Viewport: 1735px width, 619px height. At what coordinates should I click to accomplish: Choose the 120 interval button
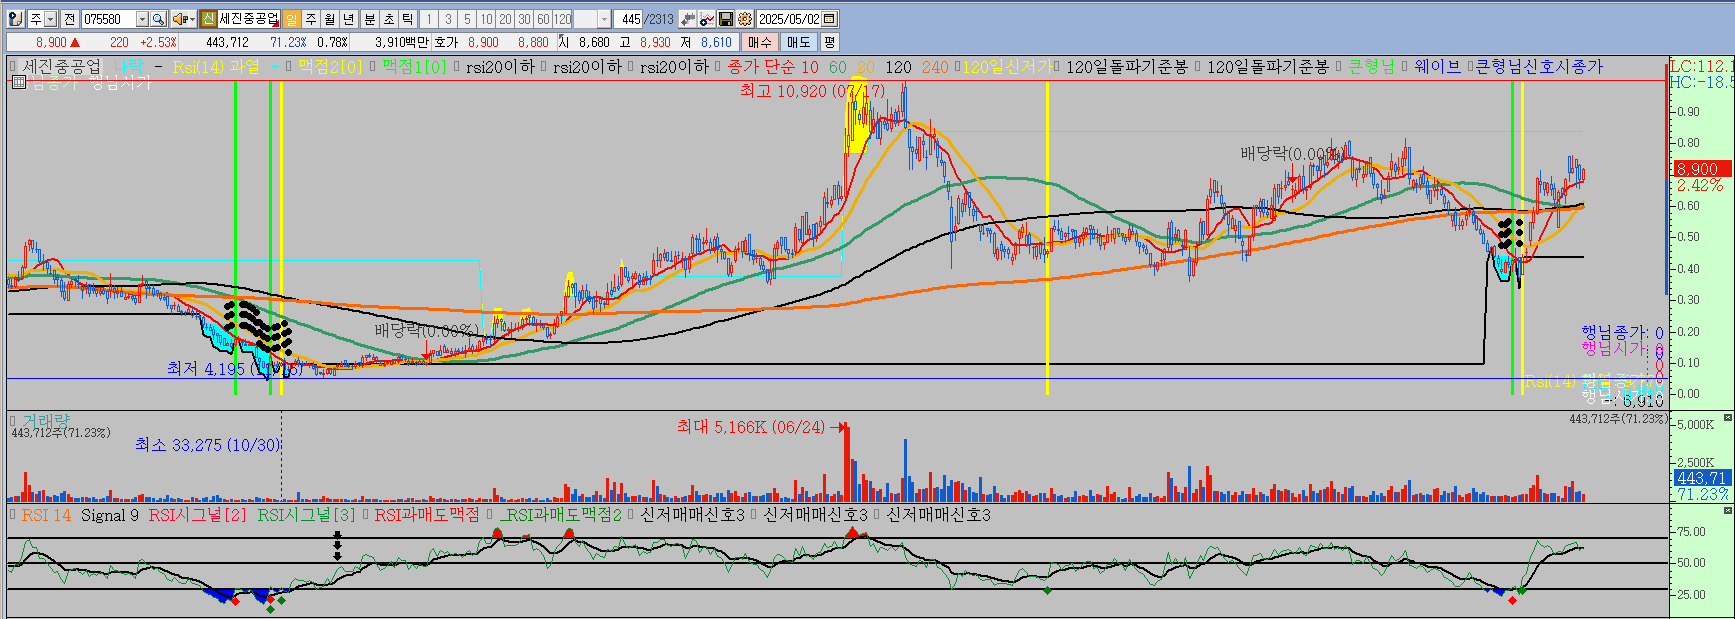click(x=562, y=19)
